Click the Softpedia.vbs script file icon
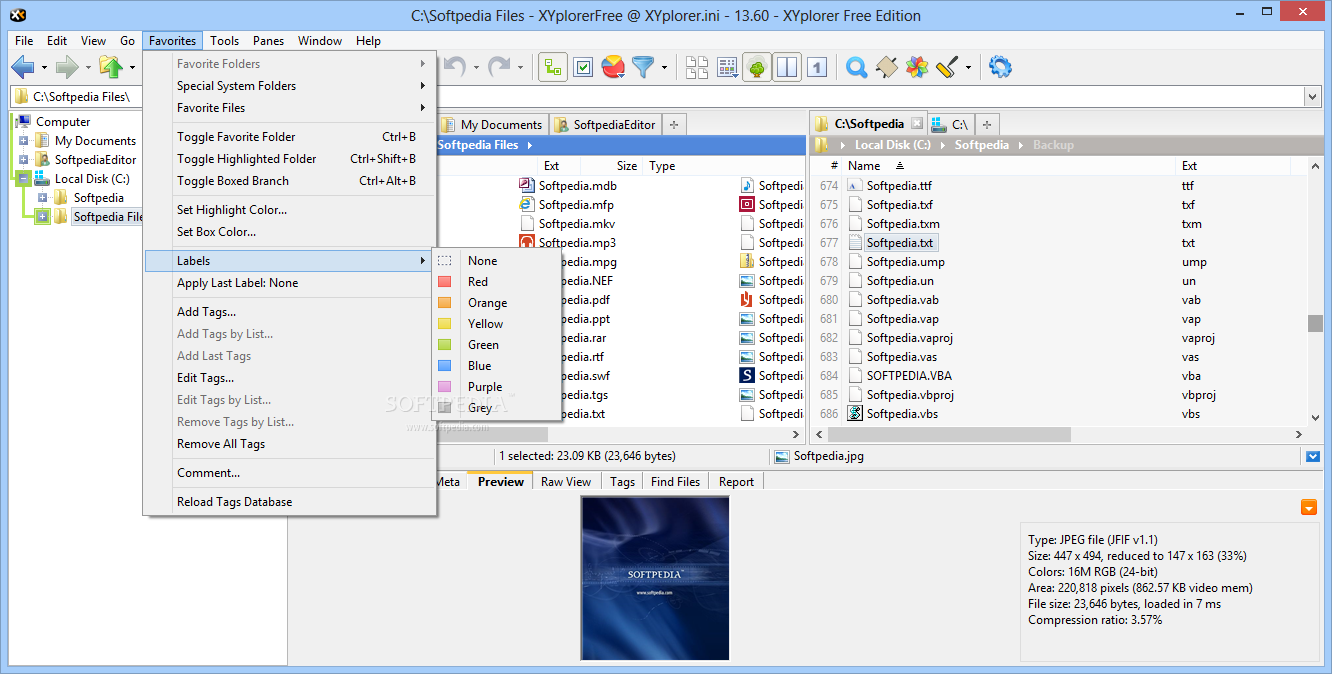1332x674 pixels. (854, 414)
